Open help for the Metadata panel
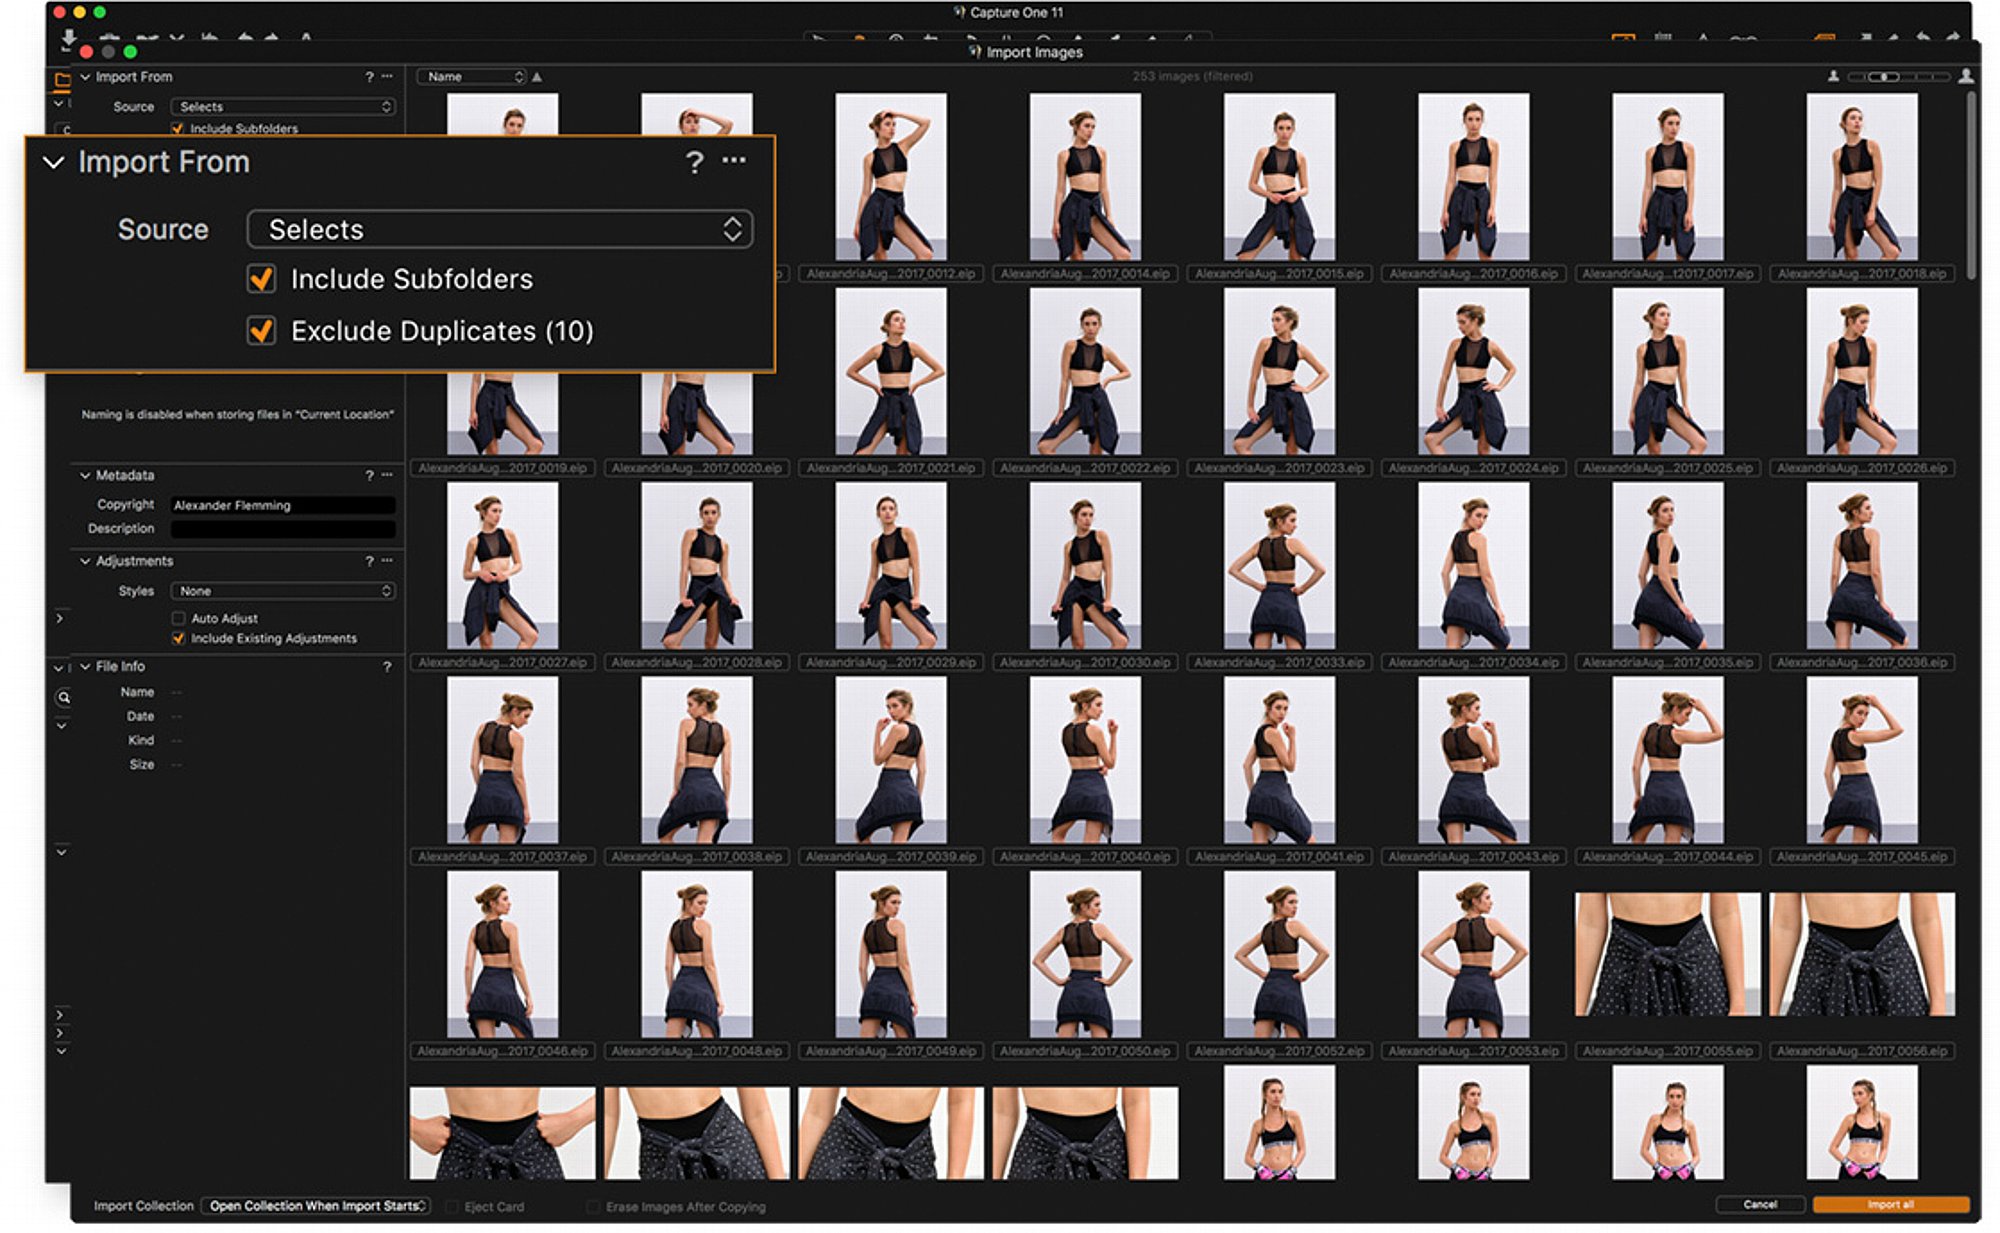 coord(369,476)
